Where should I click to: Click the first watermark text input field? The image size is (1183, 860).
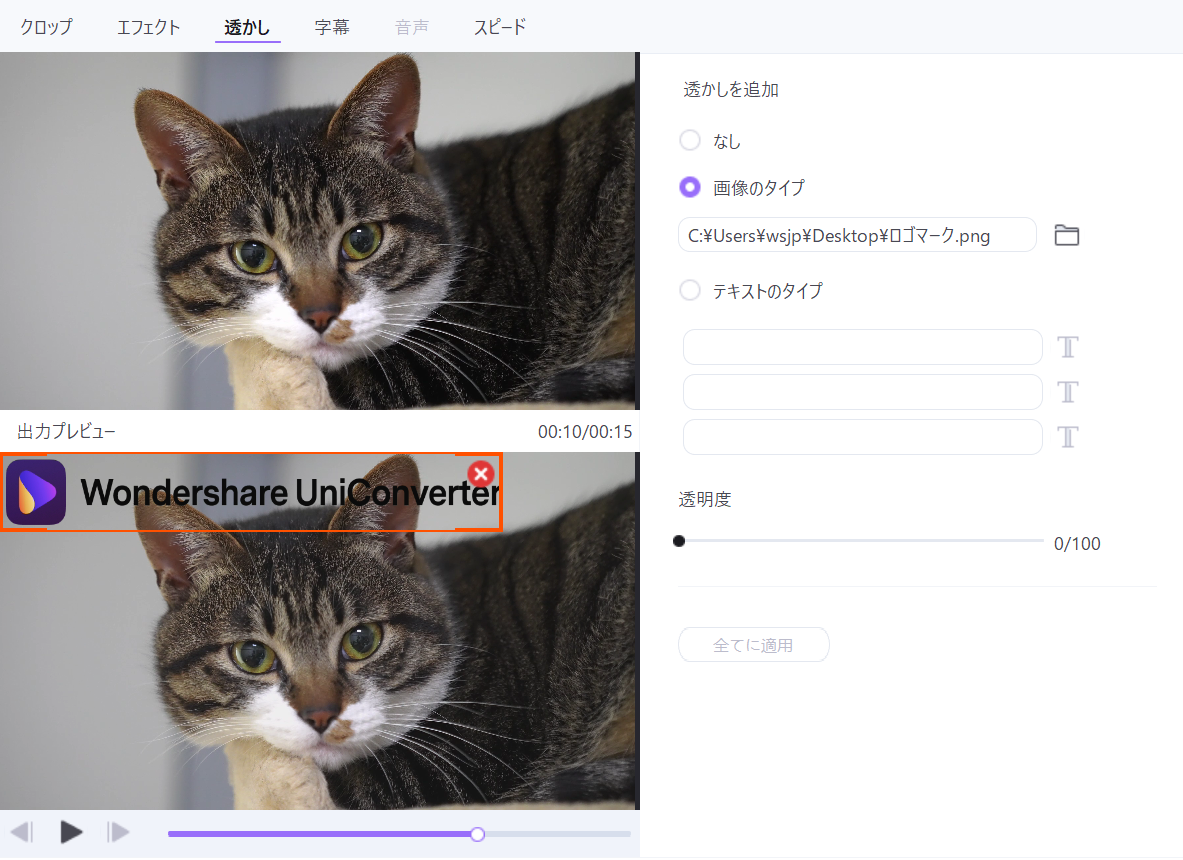[x=862, y=347]
